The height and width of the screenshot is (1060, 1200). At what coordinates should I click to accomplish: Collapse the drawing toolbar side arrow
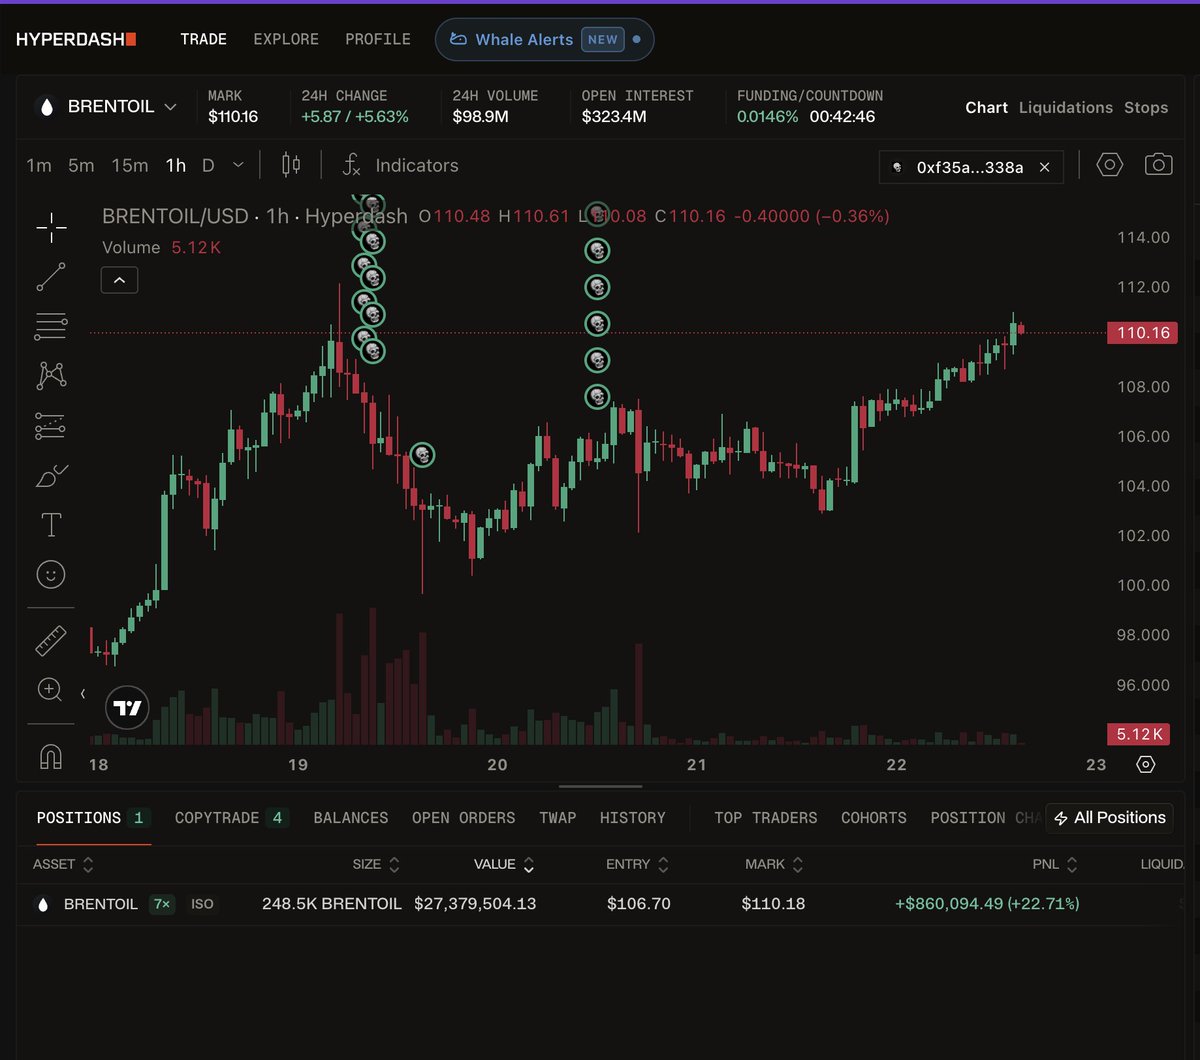[x=82, y=692]
